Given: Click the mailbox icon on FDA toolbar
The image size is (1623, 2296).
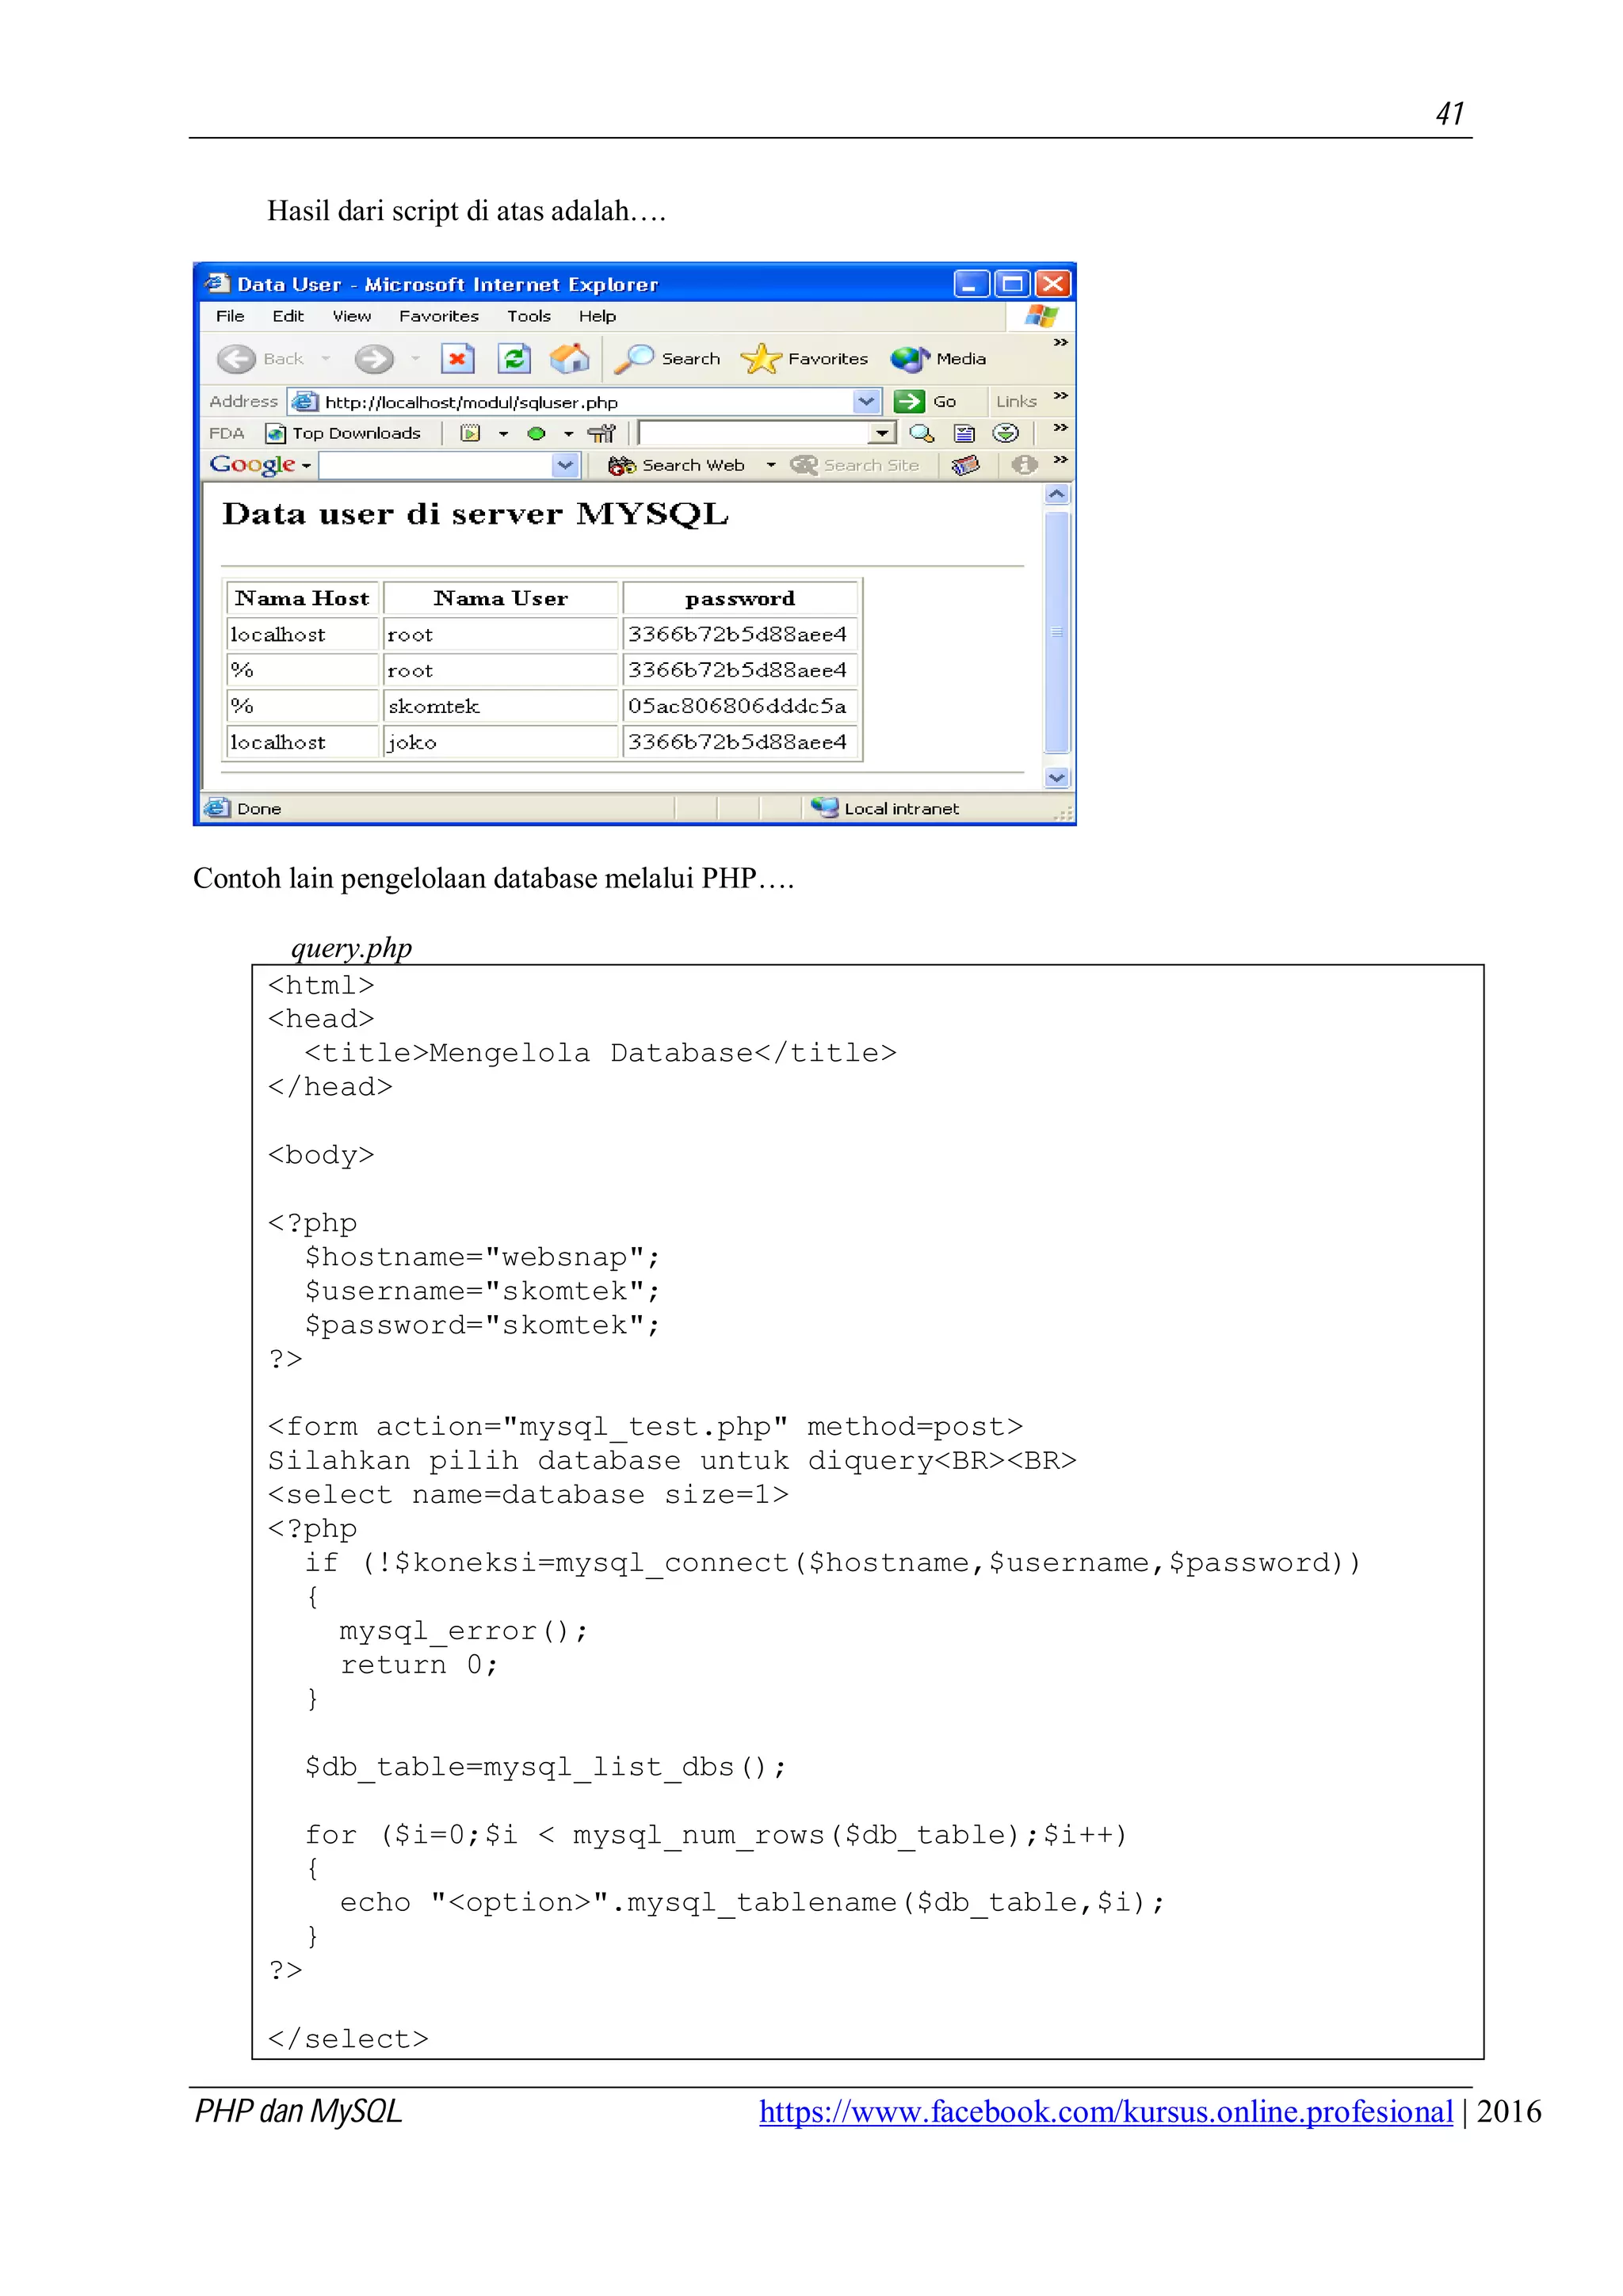Looking at the screenshot, I should pos(602,434).
